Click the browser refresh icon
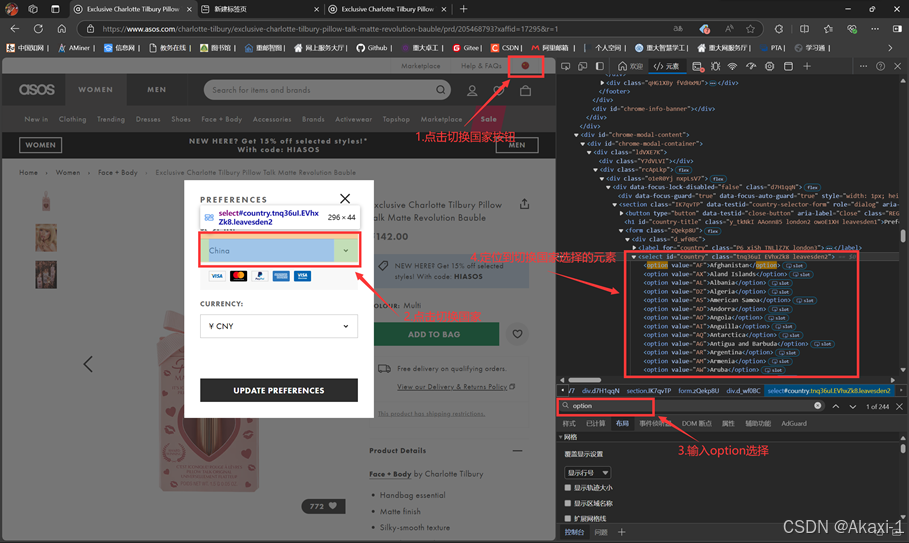The height and width of the screenshot is (543, 909). click(38, 28)
